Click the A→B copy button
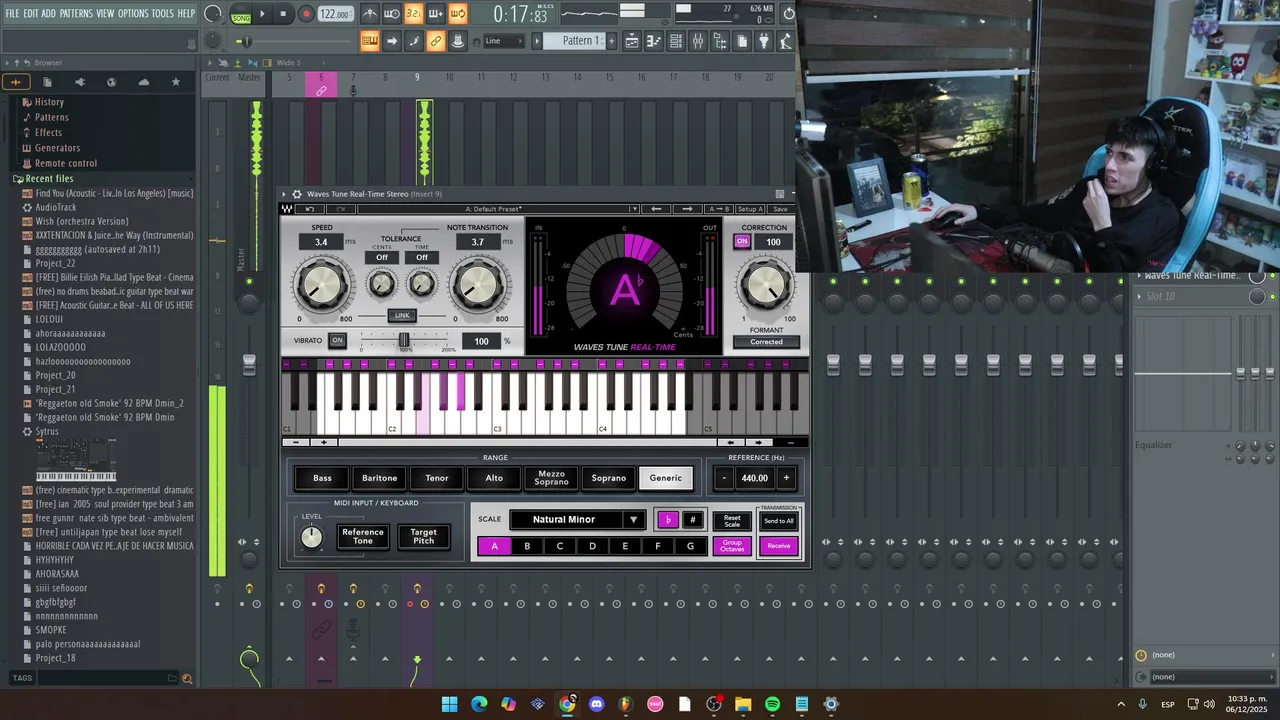Image resolution: width=1280 pixels, height=720 pixels. [x=719, y=209]
